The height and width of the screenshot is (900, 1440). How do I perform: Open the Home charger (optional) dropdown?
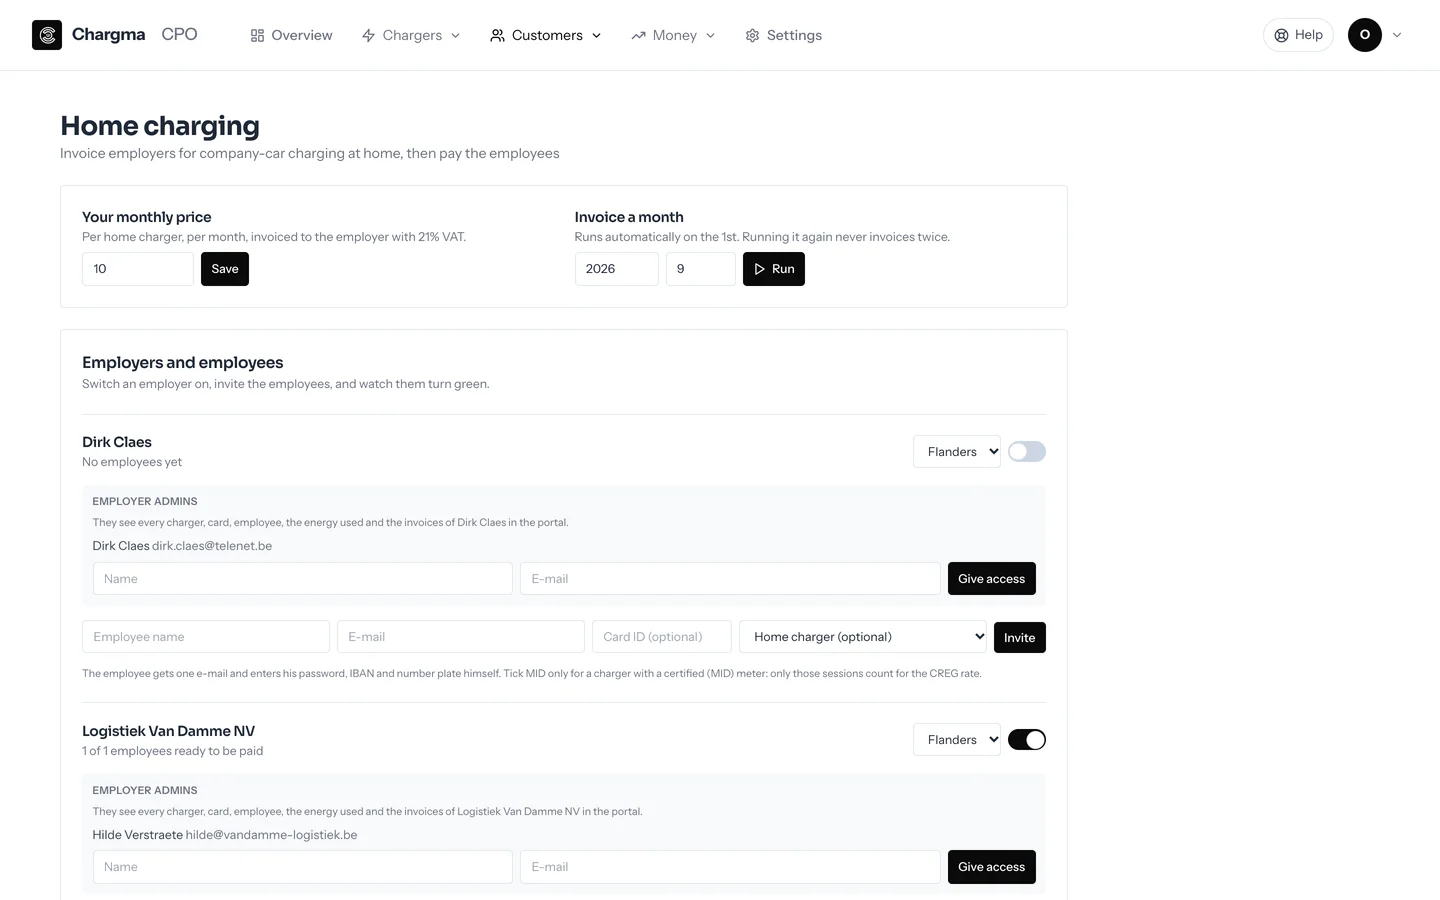pyautogui.click(x=863, y=637)
